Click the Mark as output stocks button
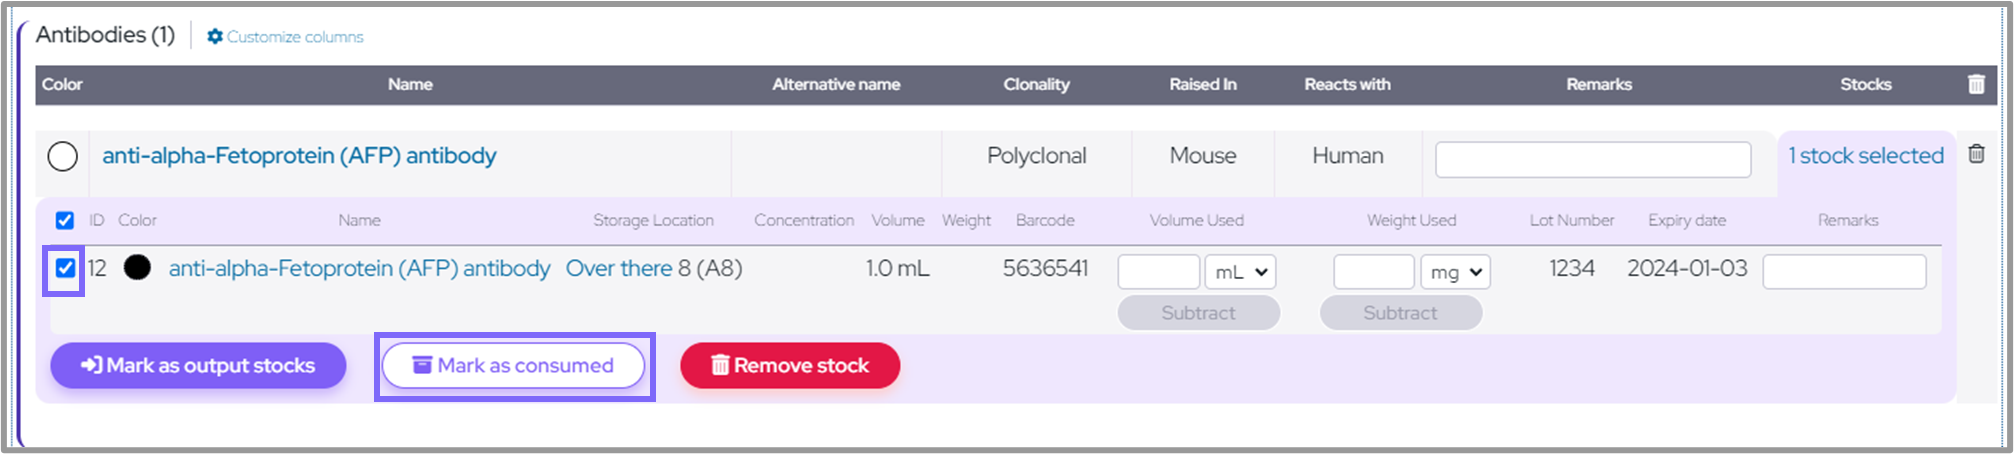This screenshot has height=454, width=2014. pyautogui.click(x=198, y=366)
